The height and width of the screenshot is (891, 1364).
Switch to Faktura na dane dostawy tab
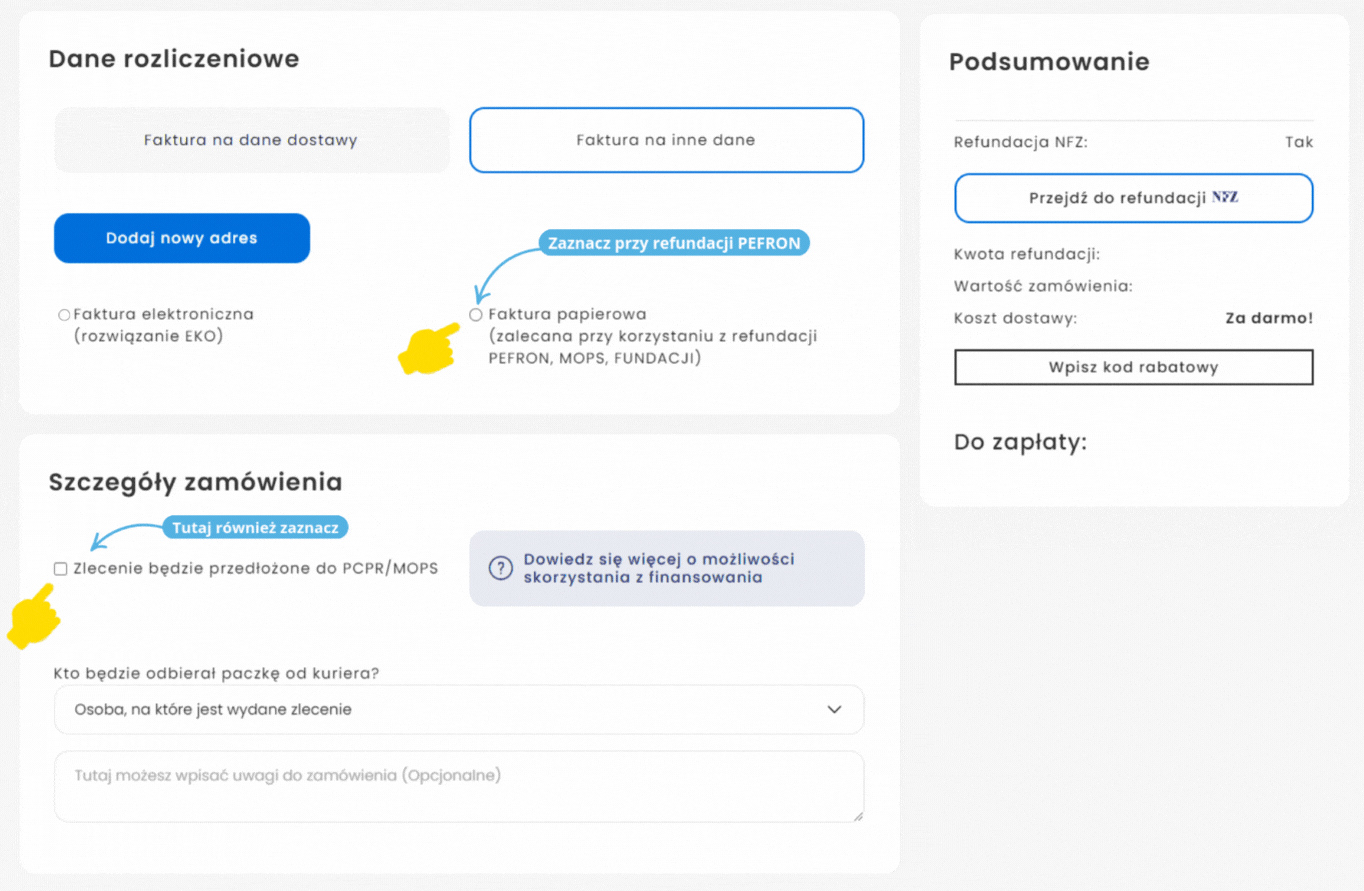(x=252, y=140)
